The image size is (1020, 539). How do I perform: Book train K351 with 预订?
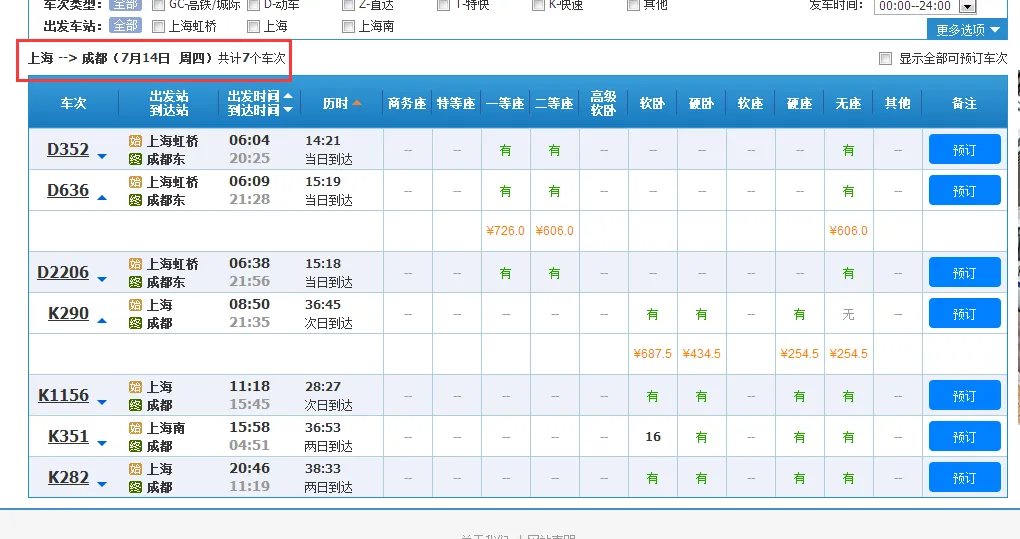coord(964,436)
